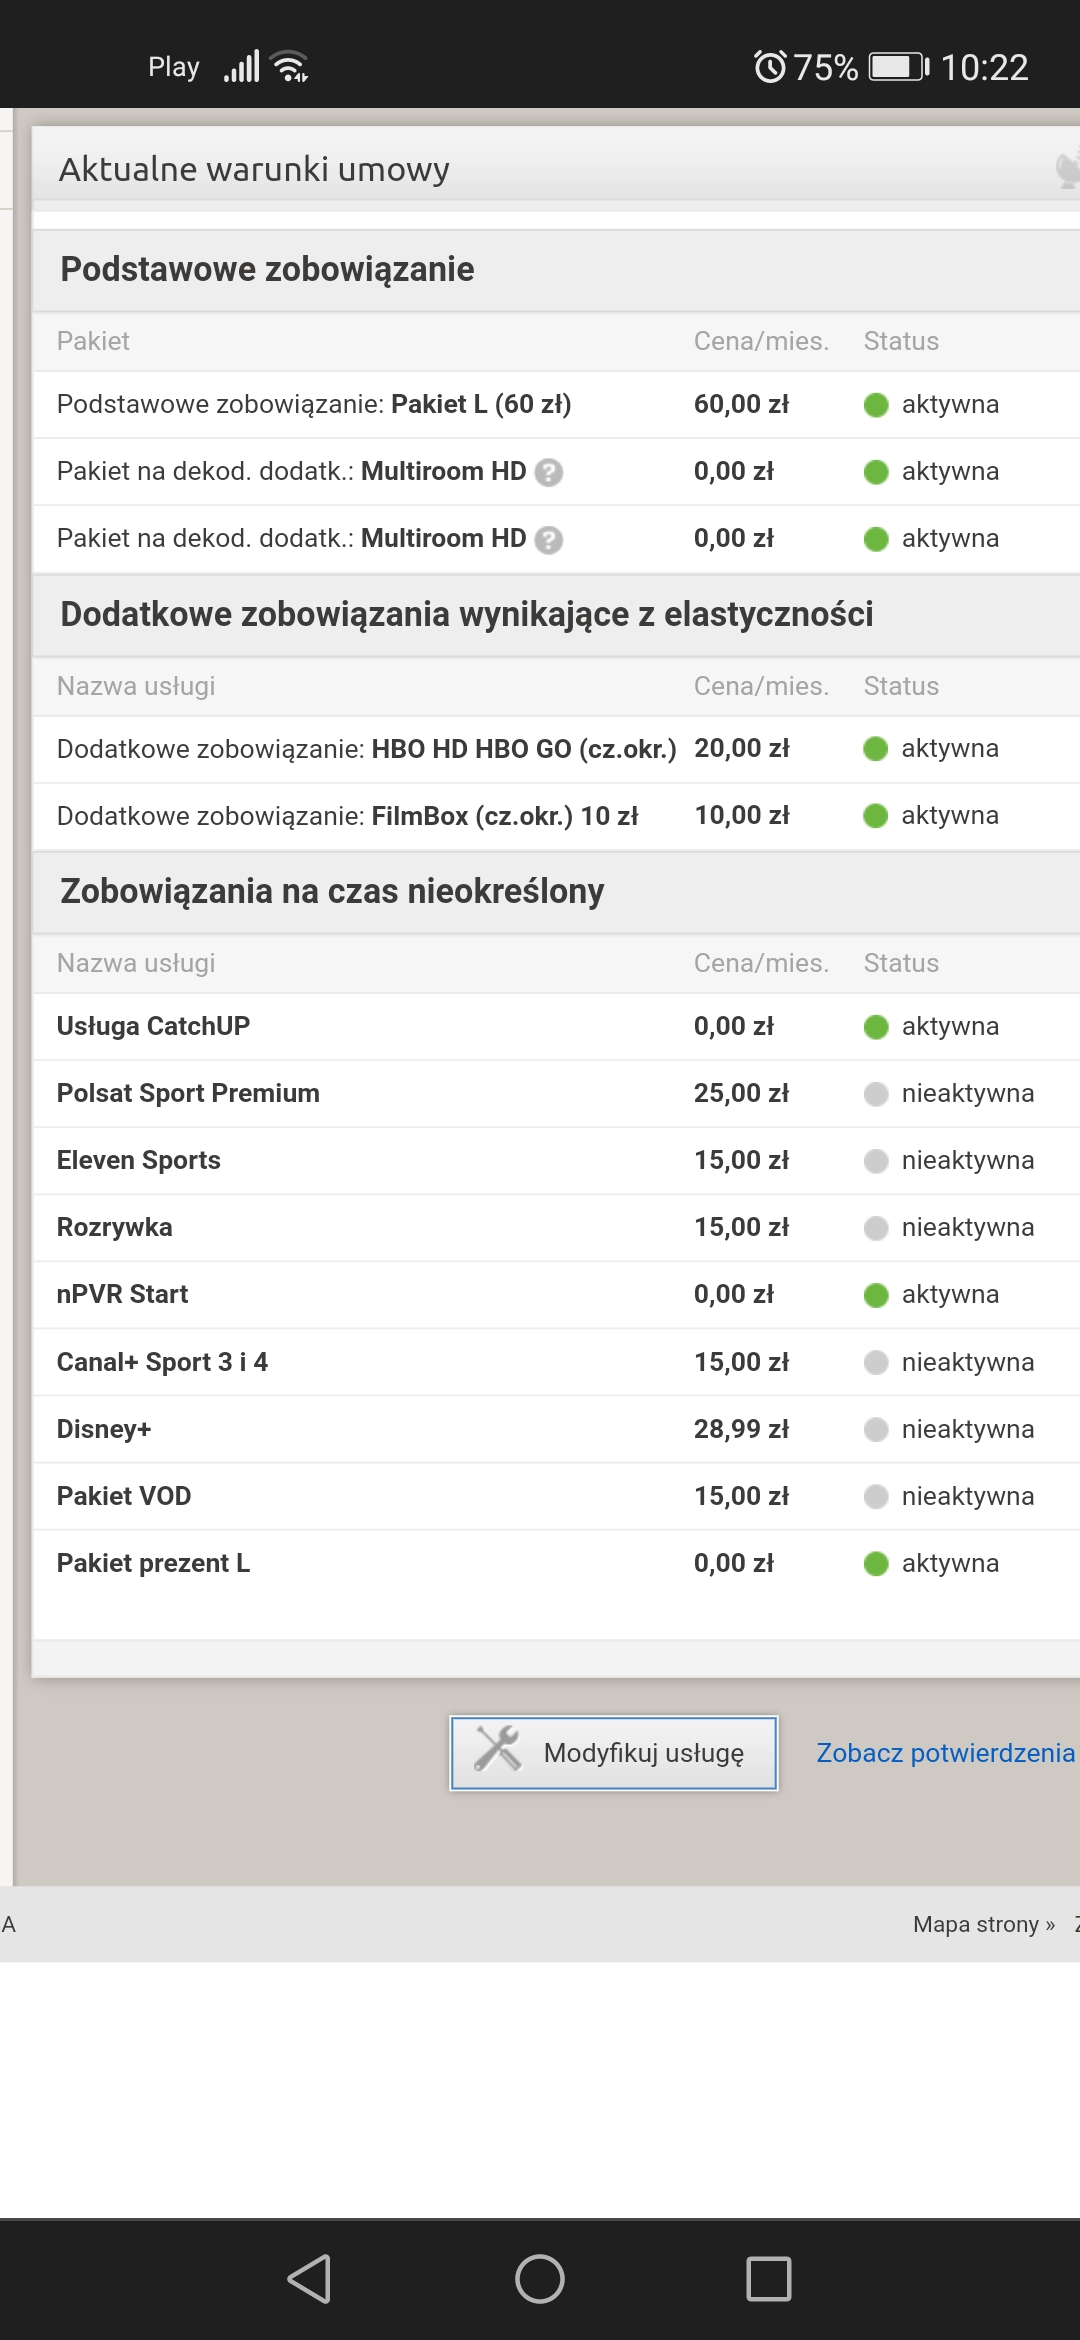Click the green status dot for HBO HD HBO GO

click(x=876, y=749)
